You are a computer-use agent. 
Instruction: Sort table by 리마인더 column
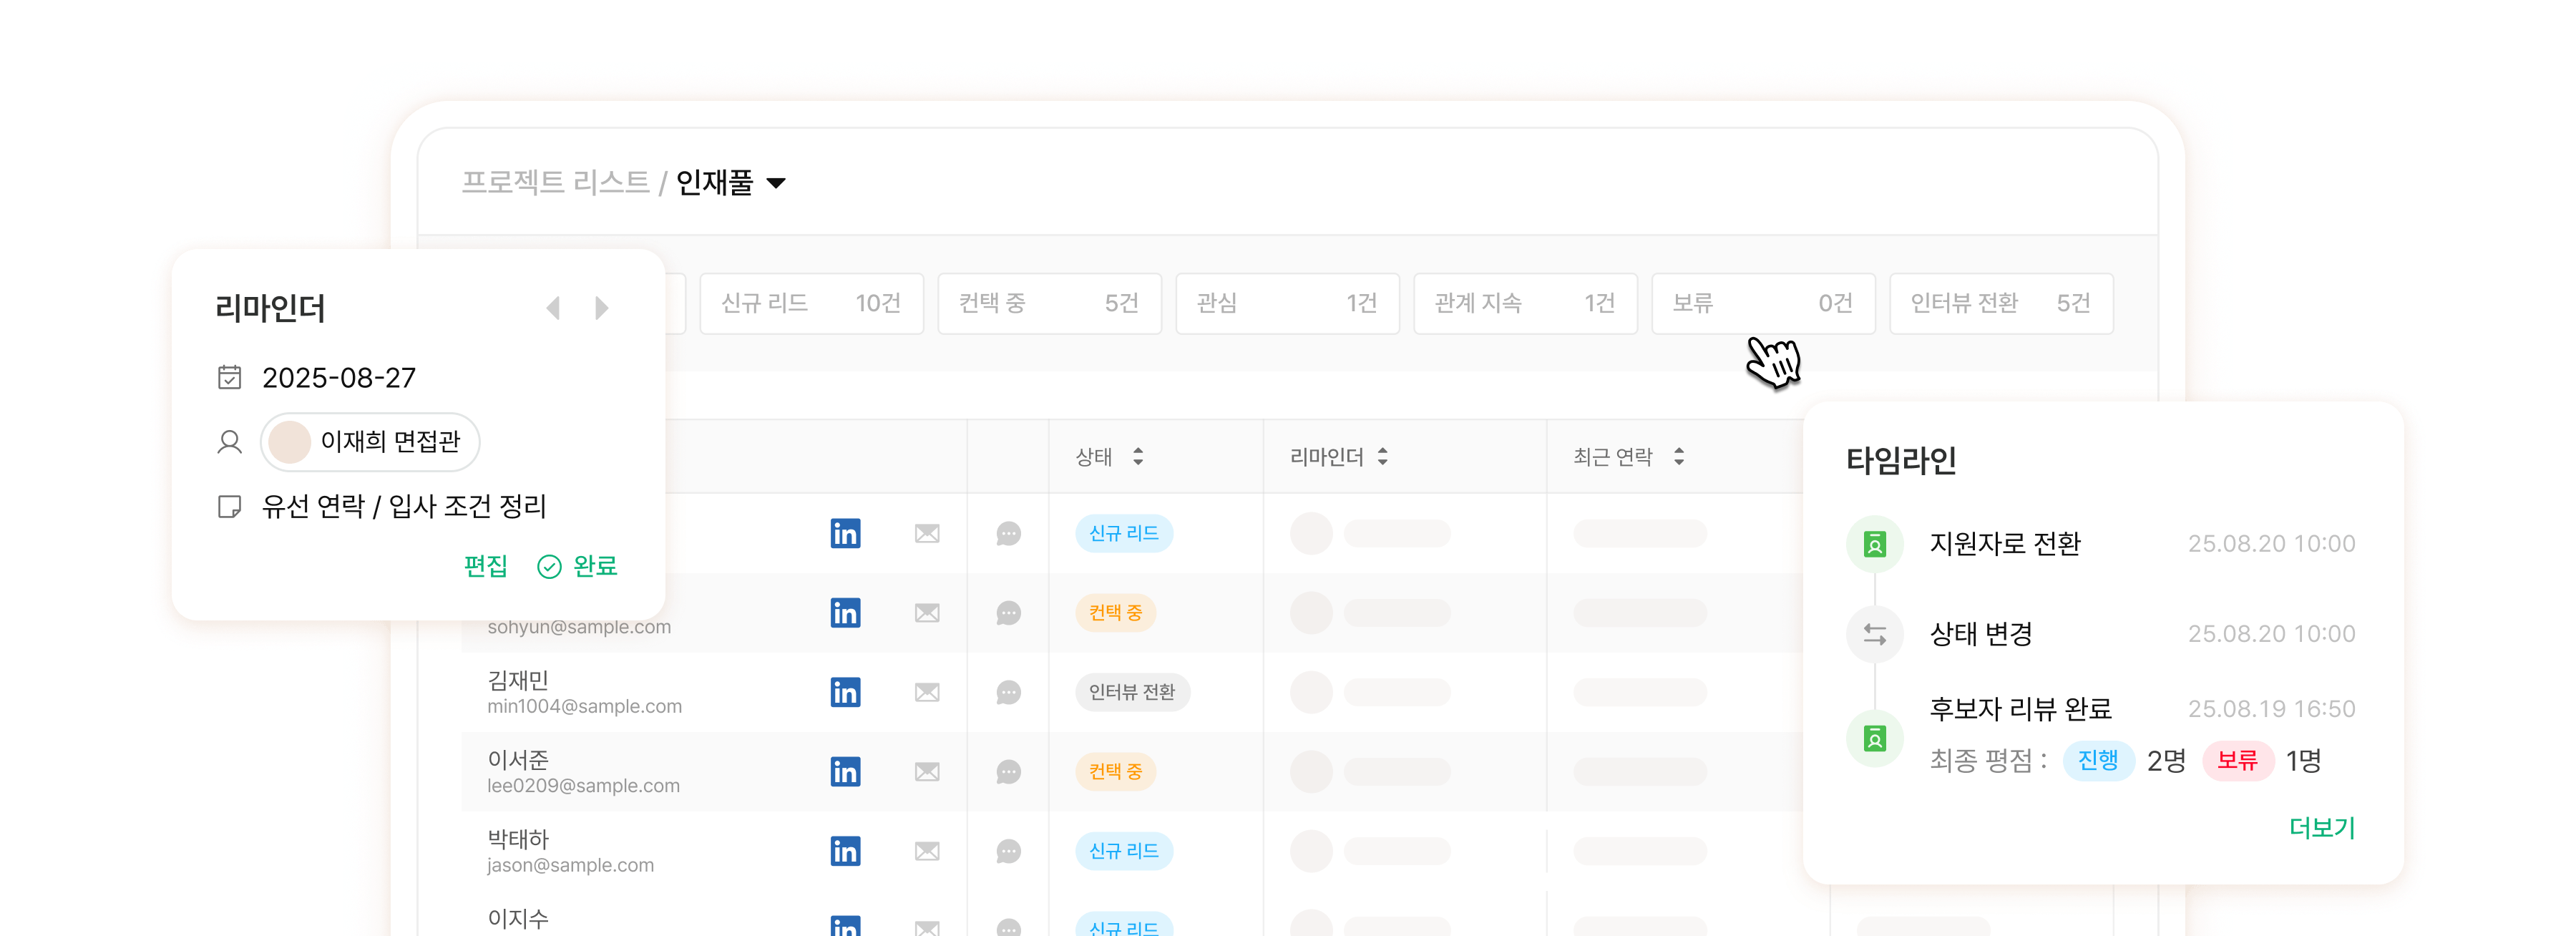click(x=1382, y=457)
